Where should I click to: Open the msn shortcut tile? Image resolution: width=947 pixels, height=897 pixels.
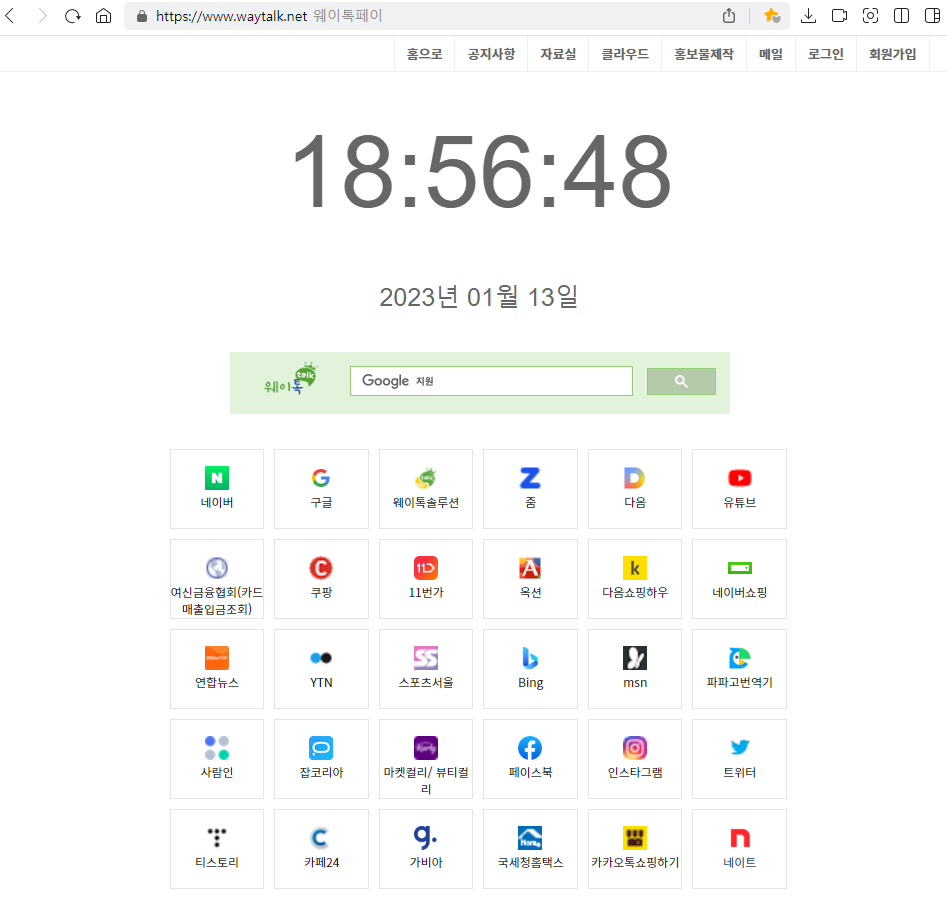[635, 669]
